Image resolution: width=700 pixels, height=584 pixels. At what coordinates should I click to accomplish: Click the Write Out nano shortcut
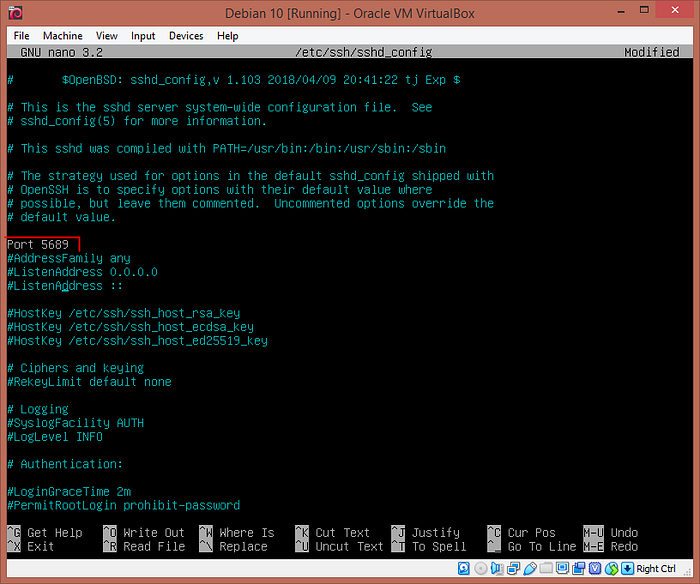point(144,533)
